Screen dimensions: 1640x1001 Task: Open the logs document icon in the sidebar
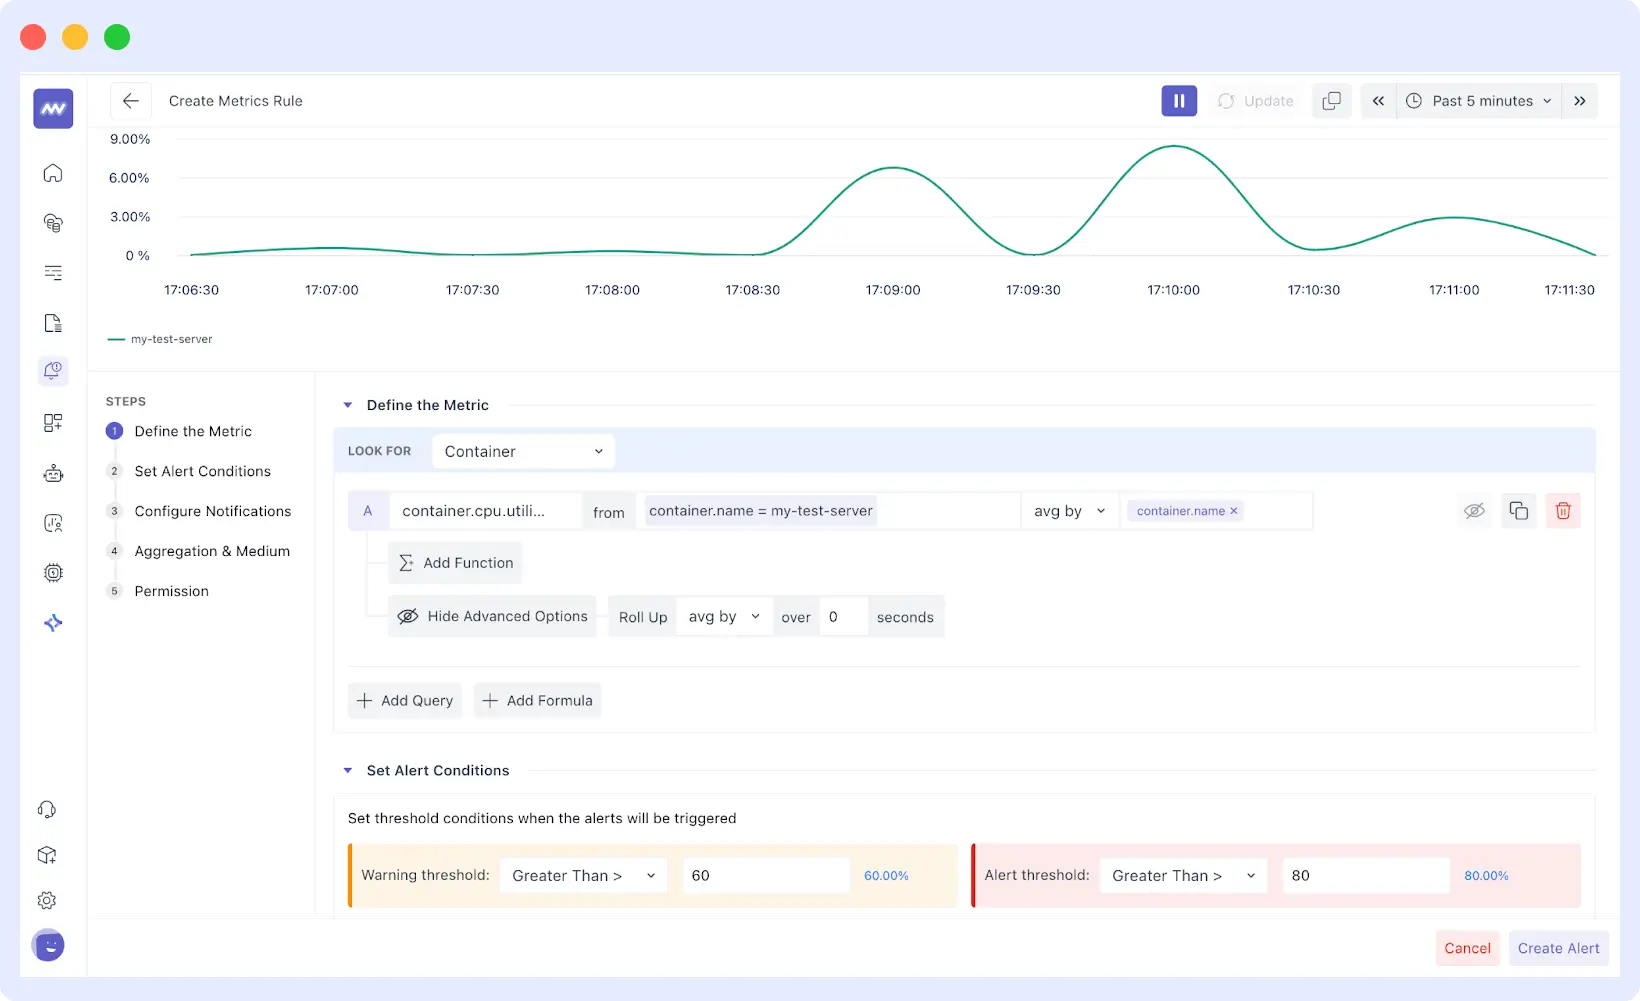(52, 322)
